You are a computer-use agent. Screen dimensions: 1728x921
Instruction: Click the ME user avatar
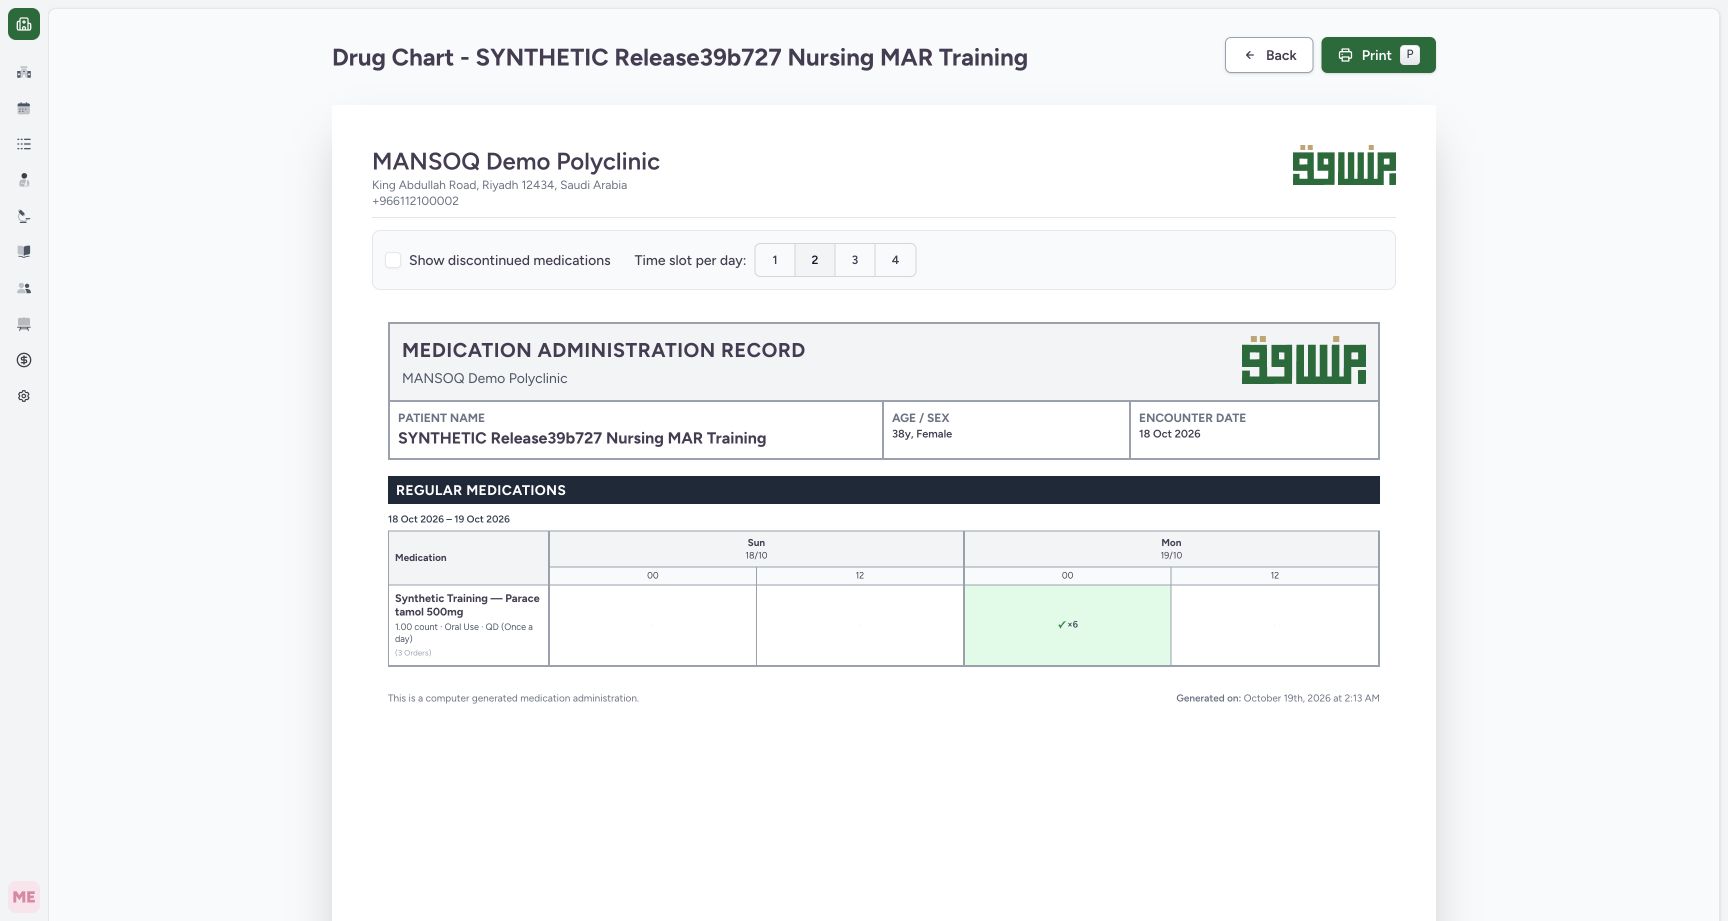24,897
